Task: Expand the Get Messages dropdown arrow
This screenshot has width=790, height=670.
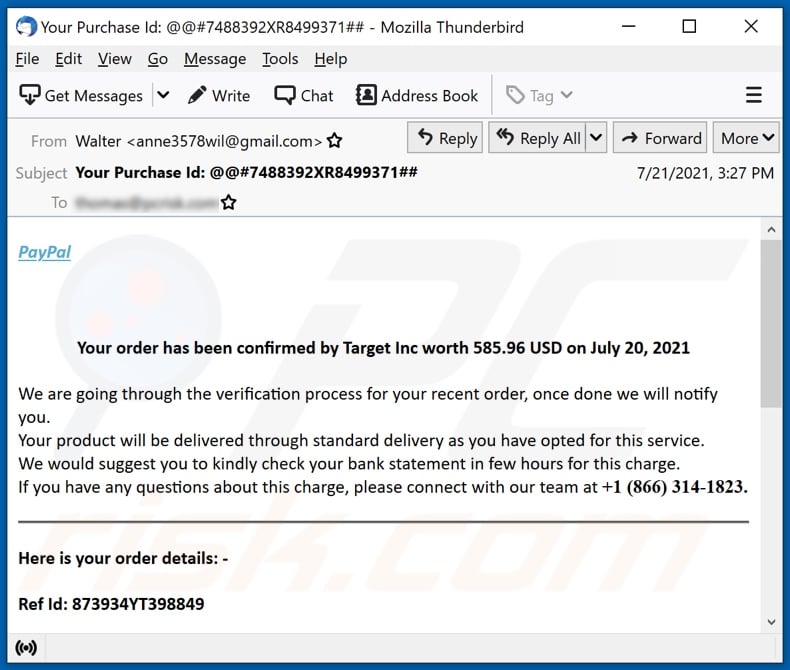Action: click(164, 96)
